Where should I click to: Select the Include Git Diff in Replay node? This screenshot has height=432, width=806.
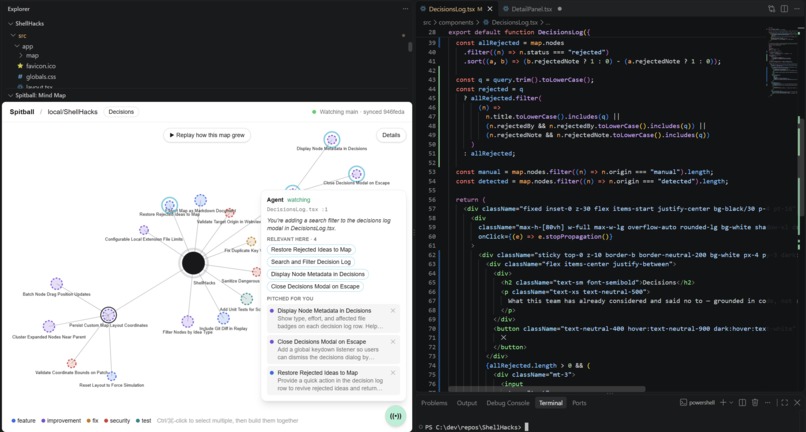pyautogui.click(x=223, y=318)
